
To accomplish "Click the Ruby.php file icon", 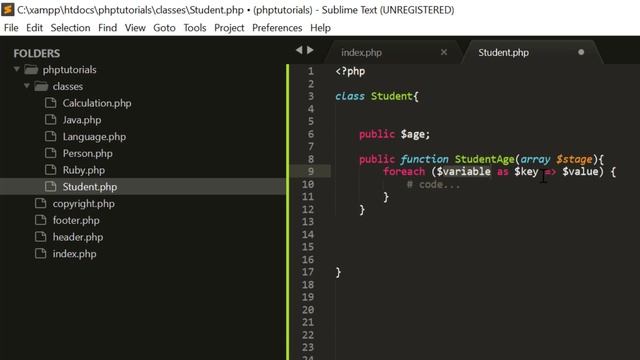I will tap(51, 170).
